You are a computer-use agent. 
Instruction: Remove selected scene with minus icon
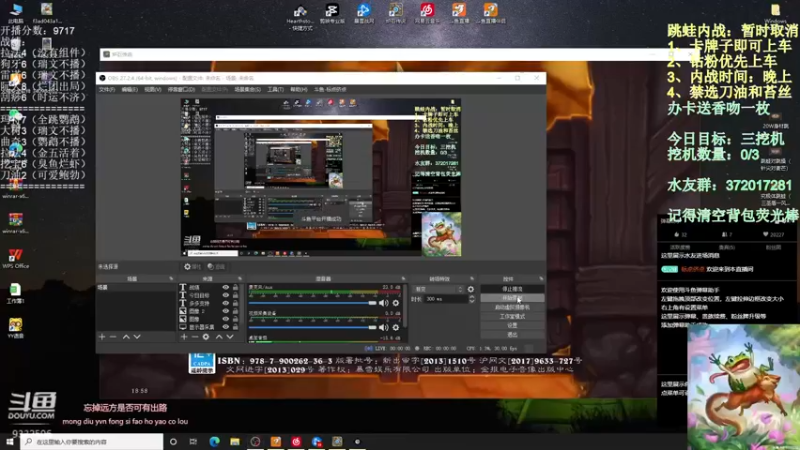pyautogui.click(x=113, y=337)
